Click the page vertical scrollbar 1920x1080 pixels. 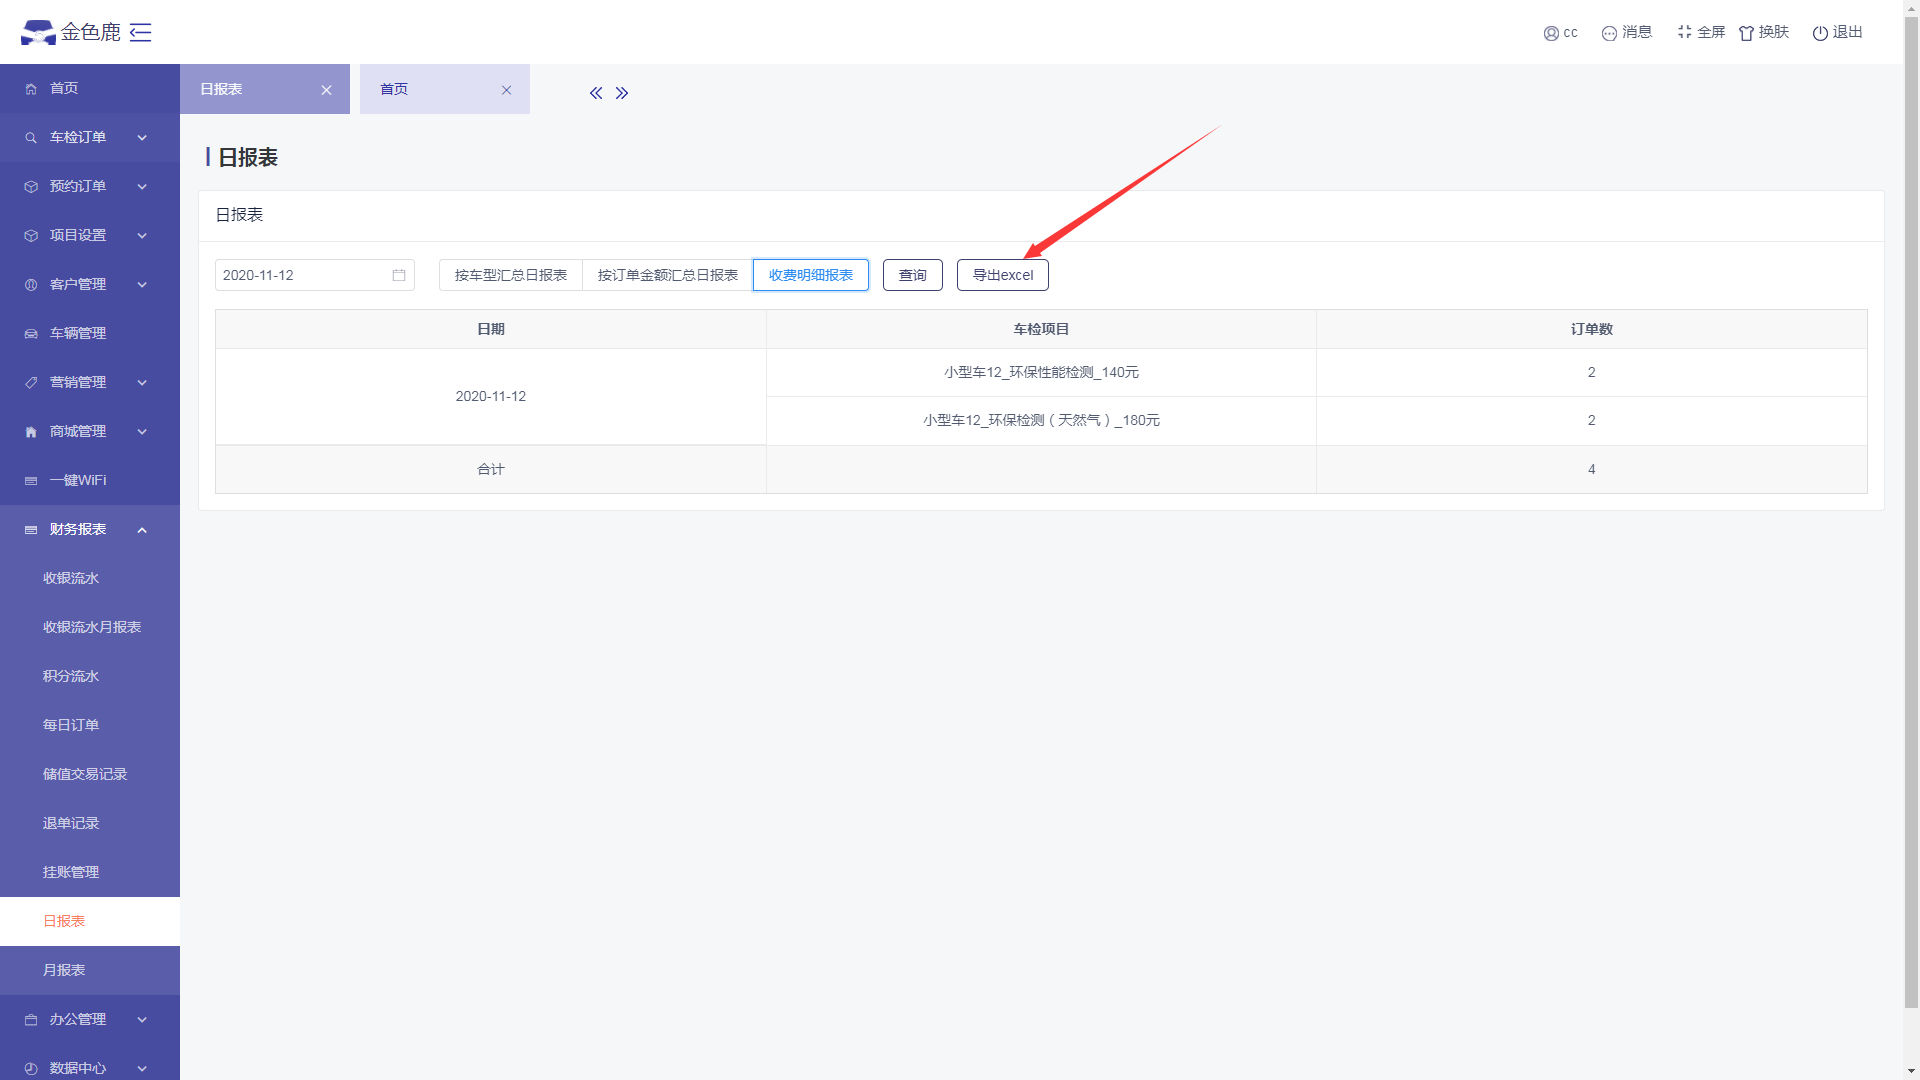(1911, 510)
